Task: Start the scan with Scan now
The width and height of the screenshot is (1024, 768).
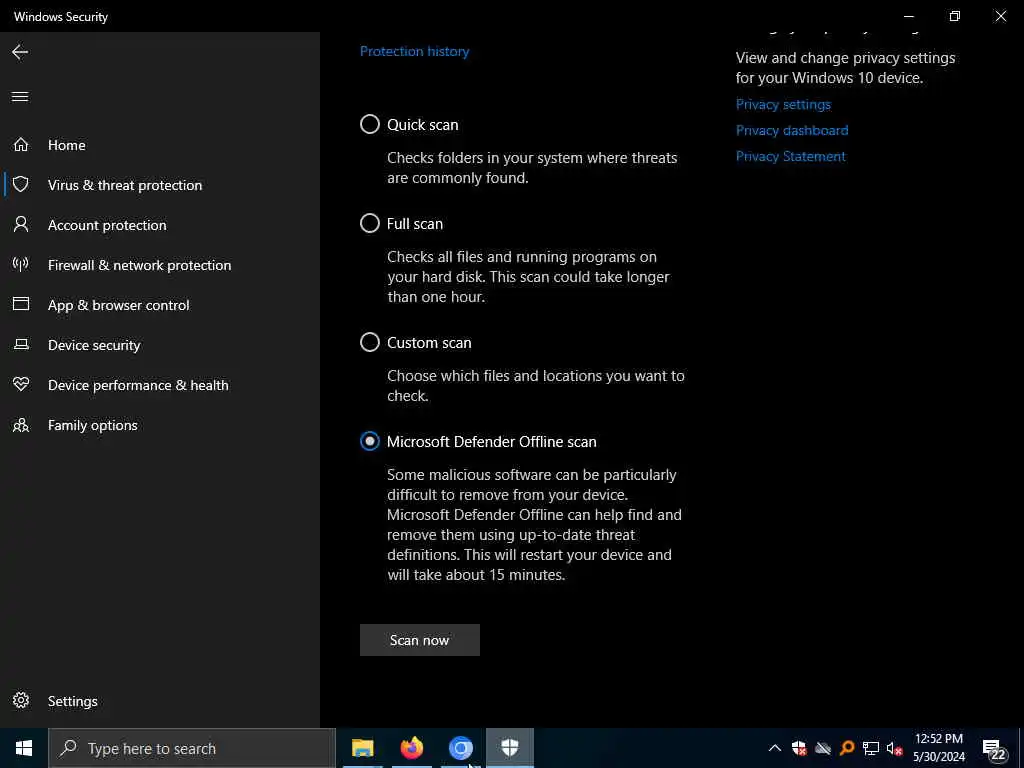Action: [420, 640]
